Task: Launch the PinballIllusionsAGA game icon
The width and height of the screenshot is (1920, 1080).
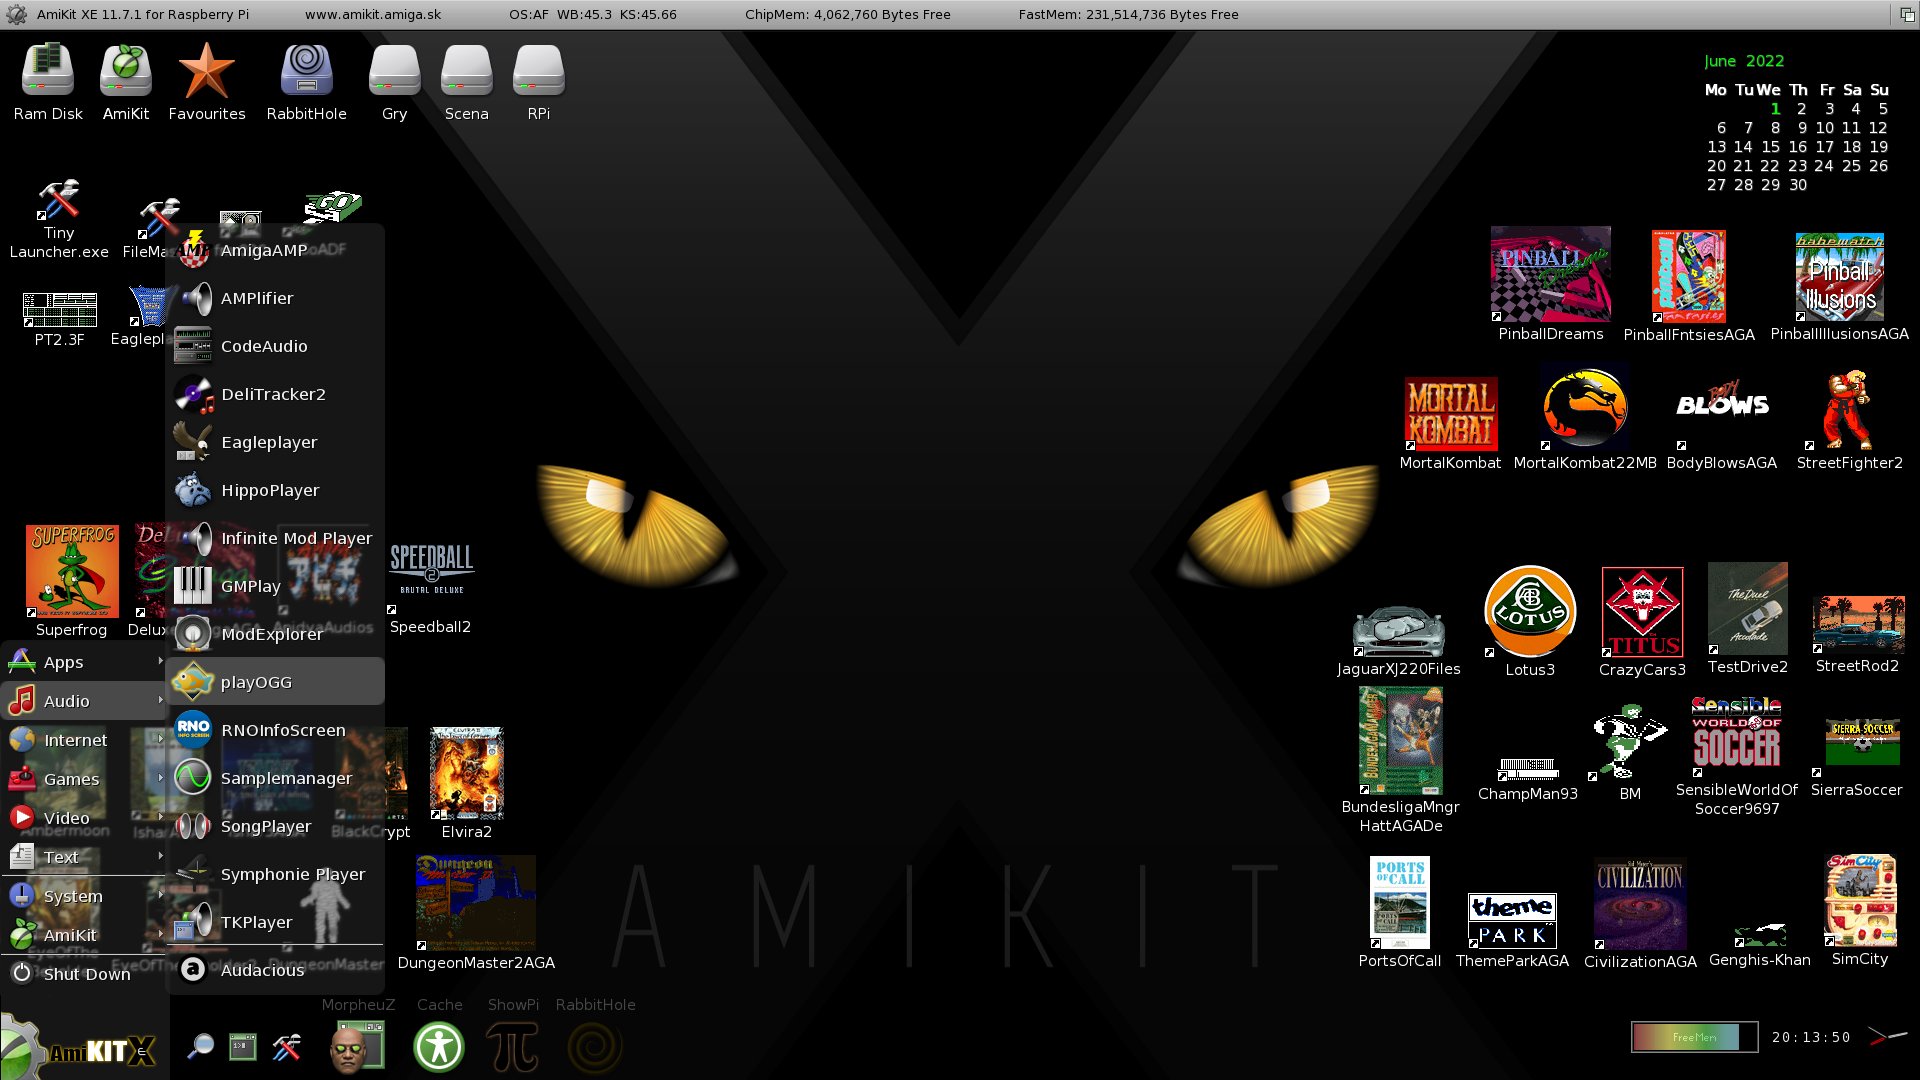Action: pos(1839,277)
